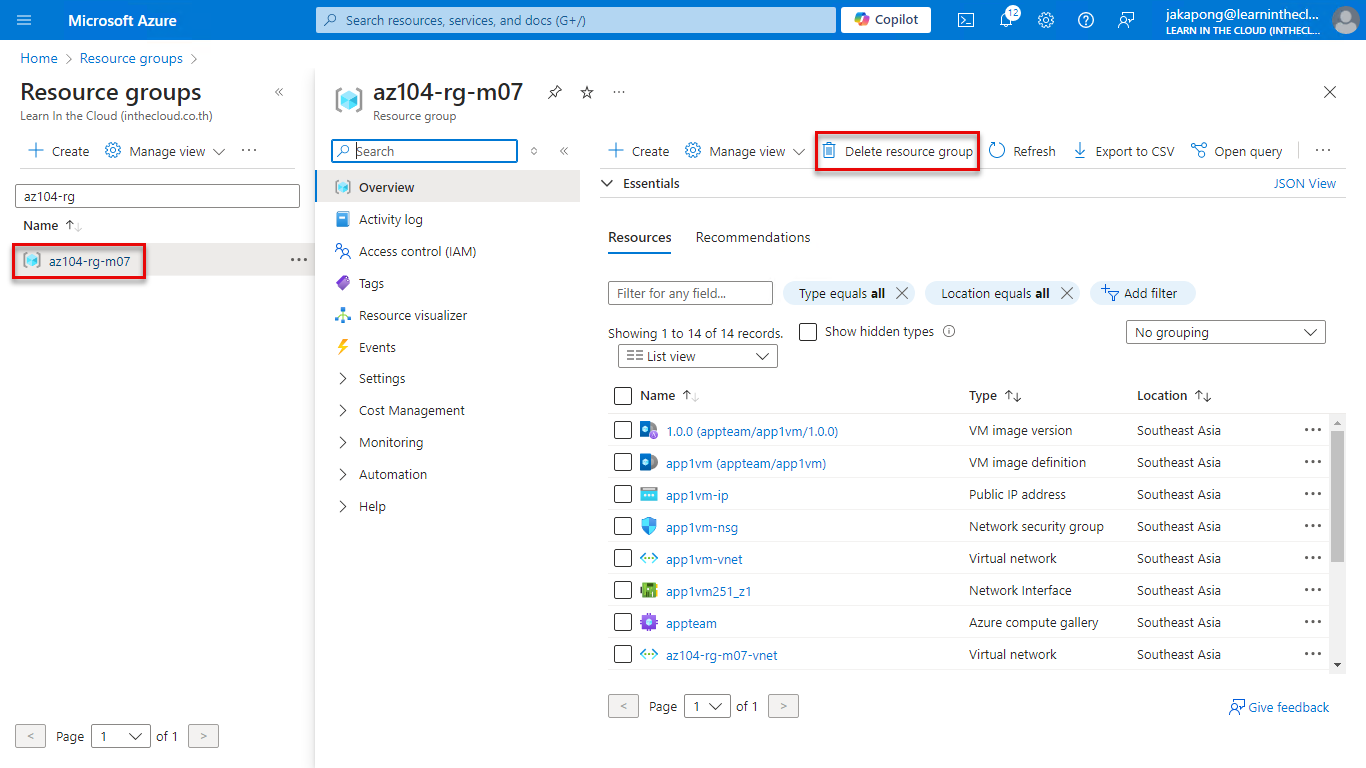Viewport: 1366px width, 768px height.
Task: Open the notifications bell
Action: [1006, 20]
